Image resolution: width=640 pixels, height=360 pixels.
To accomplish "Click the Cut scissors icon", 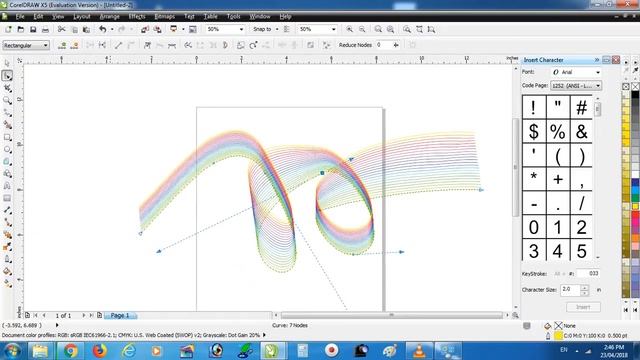I will [61, 29].
